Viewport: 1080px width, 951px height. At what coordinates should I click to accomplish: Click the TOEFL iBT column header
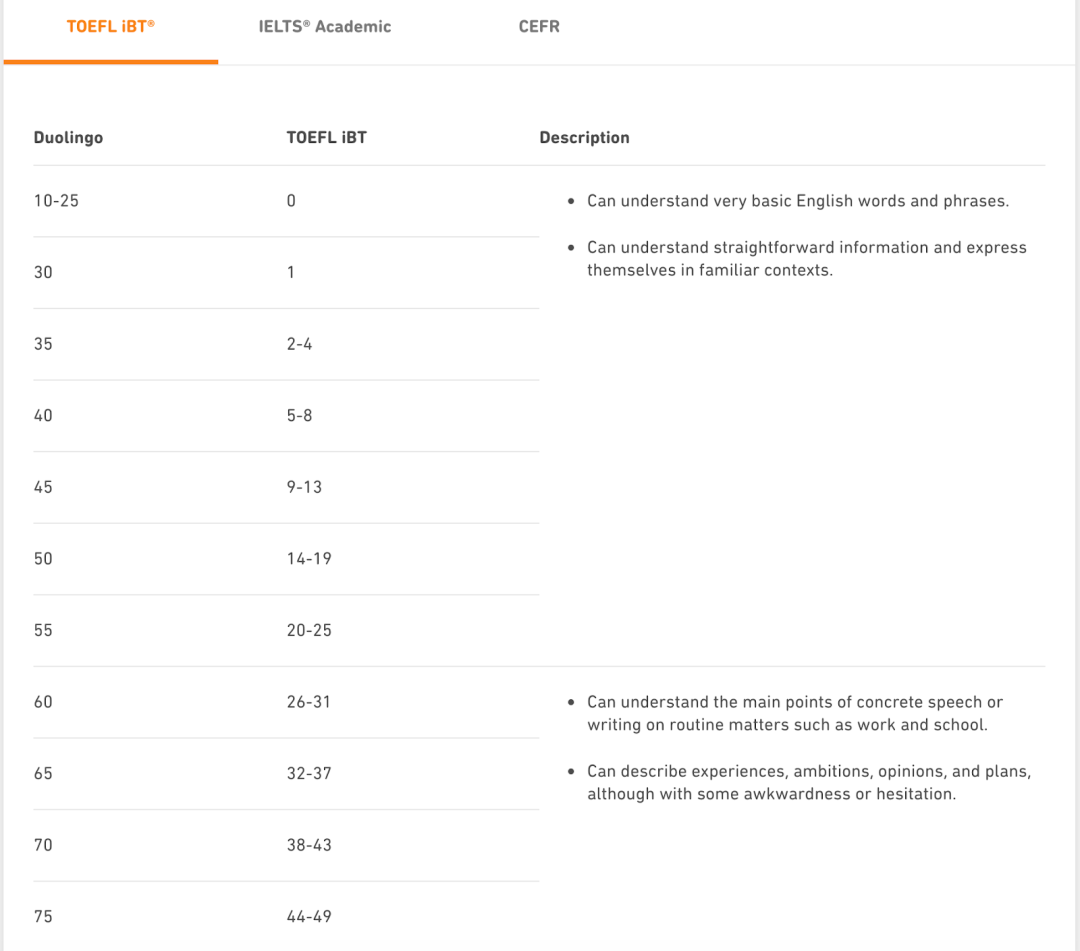click(326, 138)
